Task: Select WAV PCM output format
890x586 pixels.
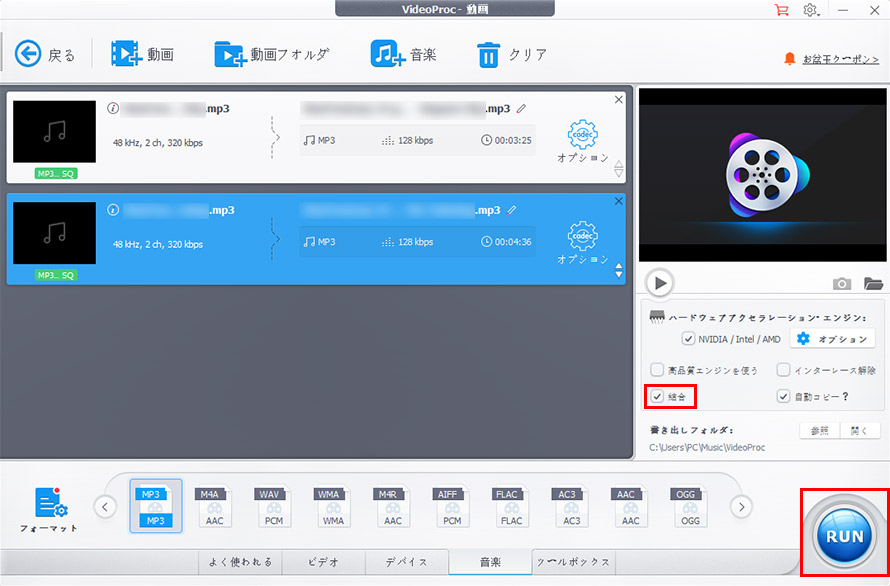Action: coord(274,506)
